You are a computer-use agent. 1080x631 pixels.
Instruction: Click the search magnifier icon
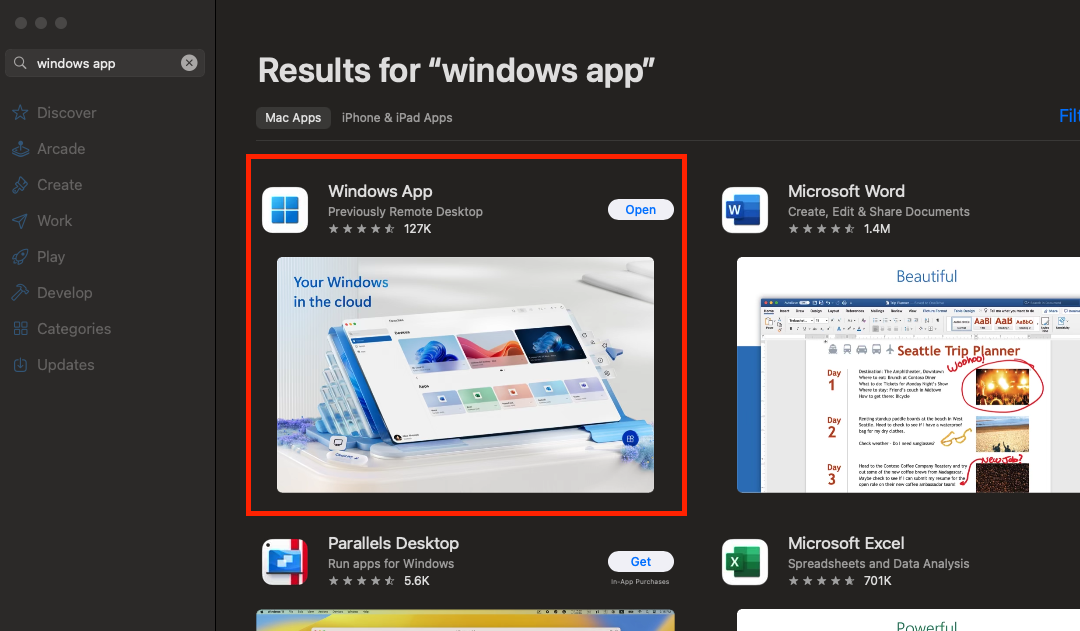click(x=20, y=63)
